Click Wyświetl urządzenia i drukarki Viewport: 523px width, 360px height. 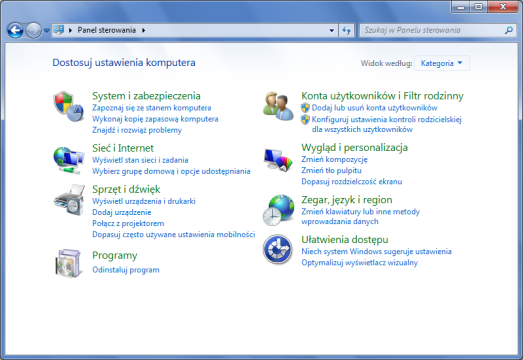144,201
